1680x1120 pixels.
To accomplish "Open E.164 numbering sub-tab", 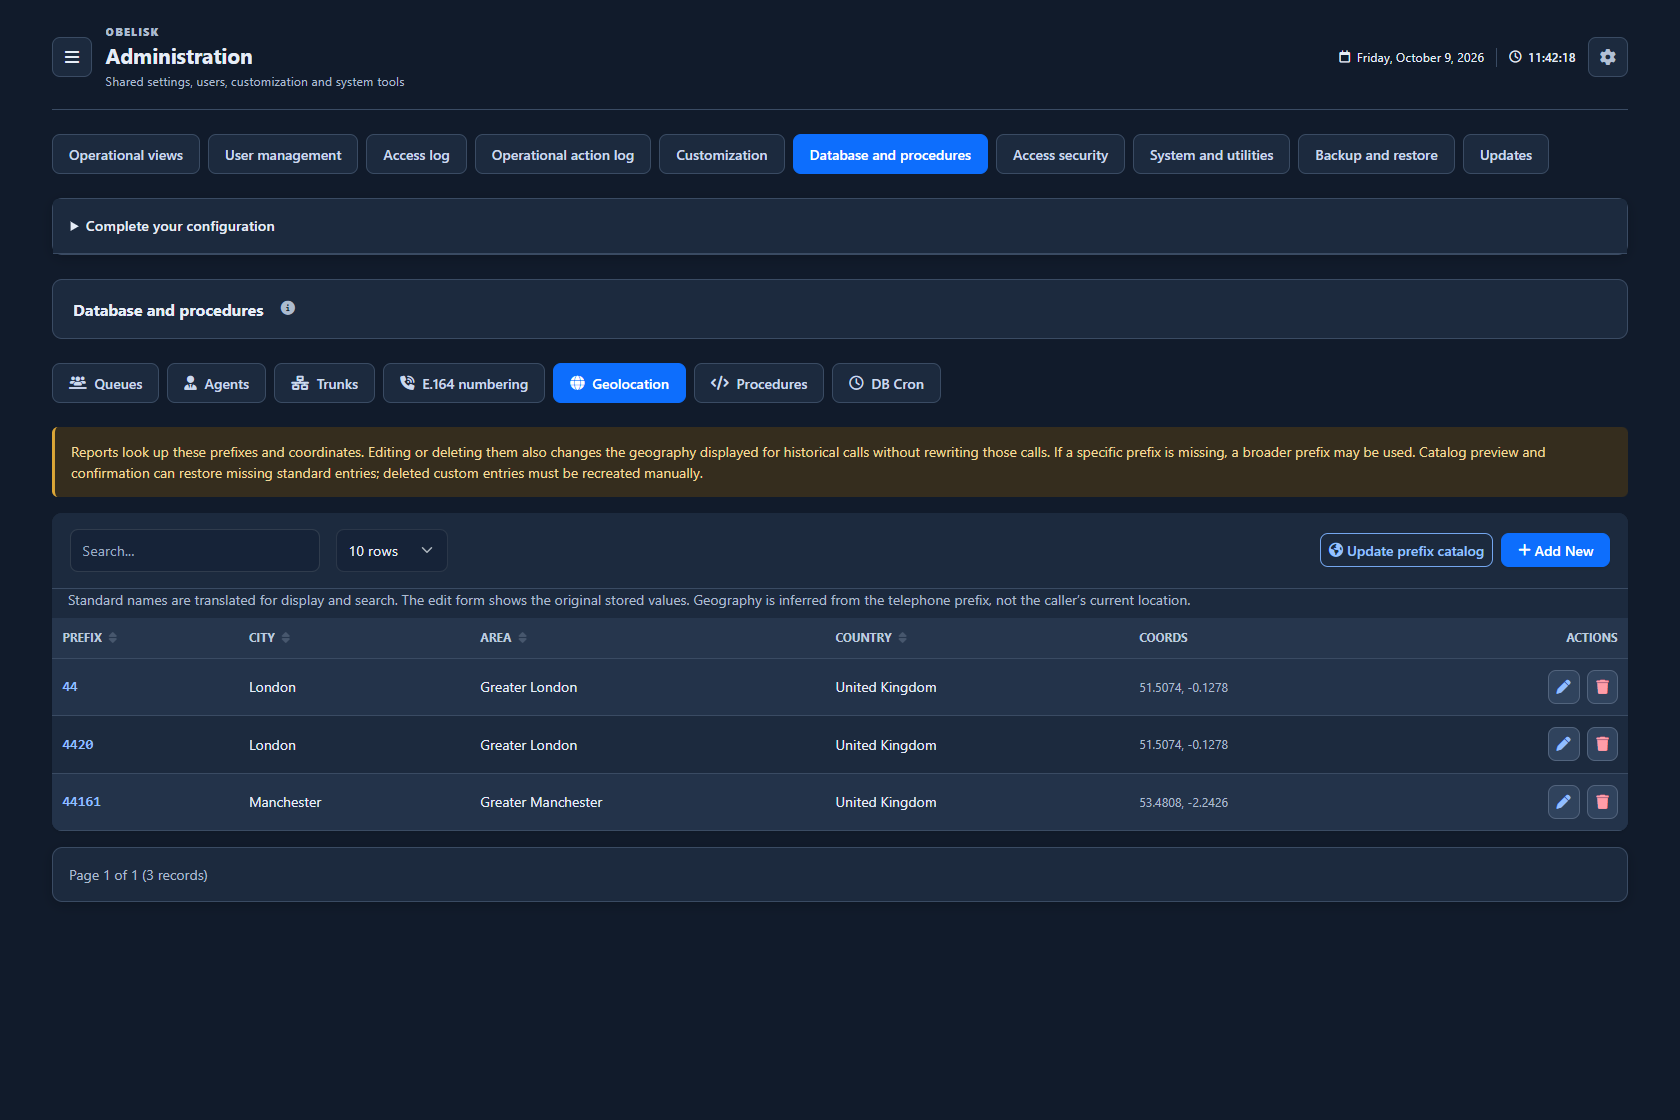I will click(464, 383).
